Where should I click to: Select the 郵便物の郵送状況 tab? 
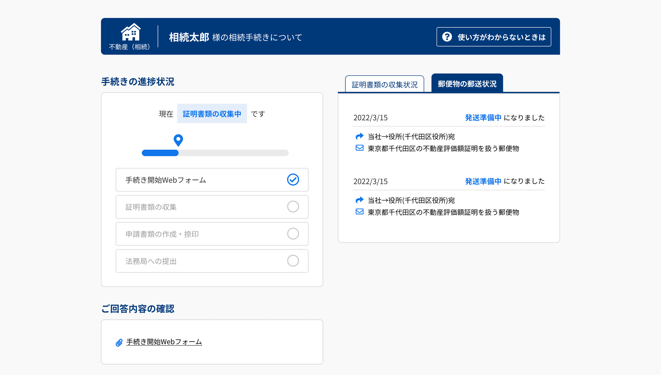(x=467, y=83)
